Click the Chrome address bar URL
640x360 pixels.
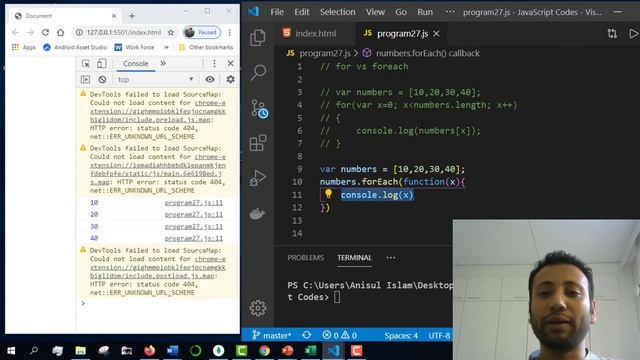(124, 32)
